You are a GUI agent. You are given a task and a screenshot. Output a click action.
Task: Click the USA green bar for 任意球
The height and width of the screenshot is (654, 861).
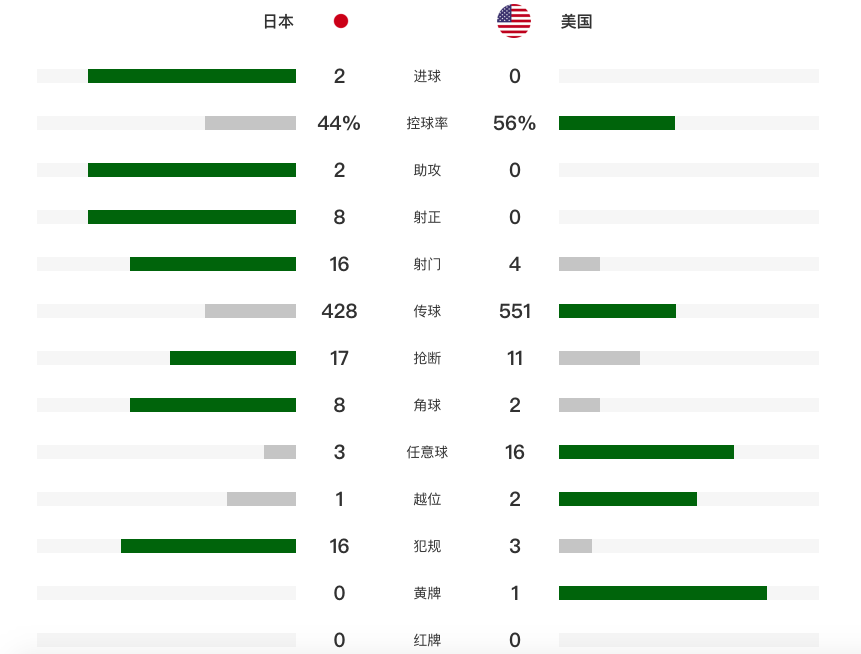tap(646, 452)
